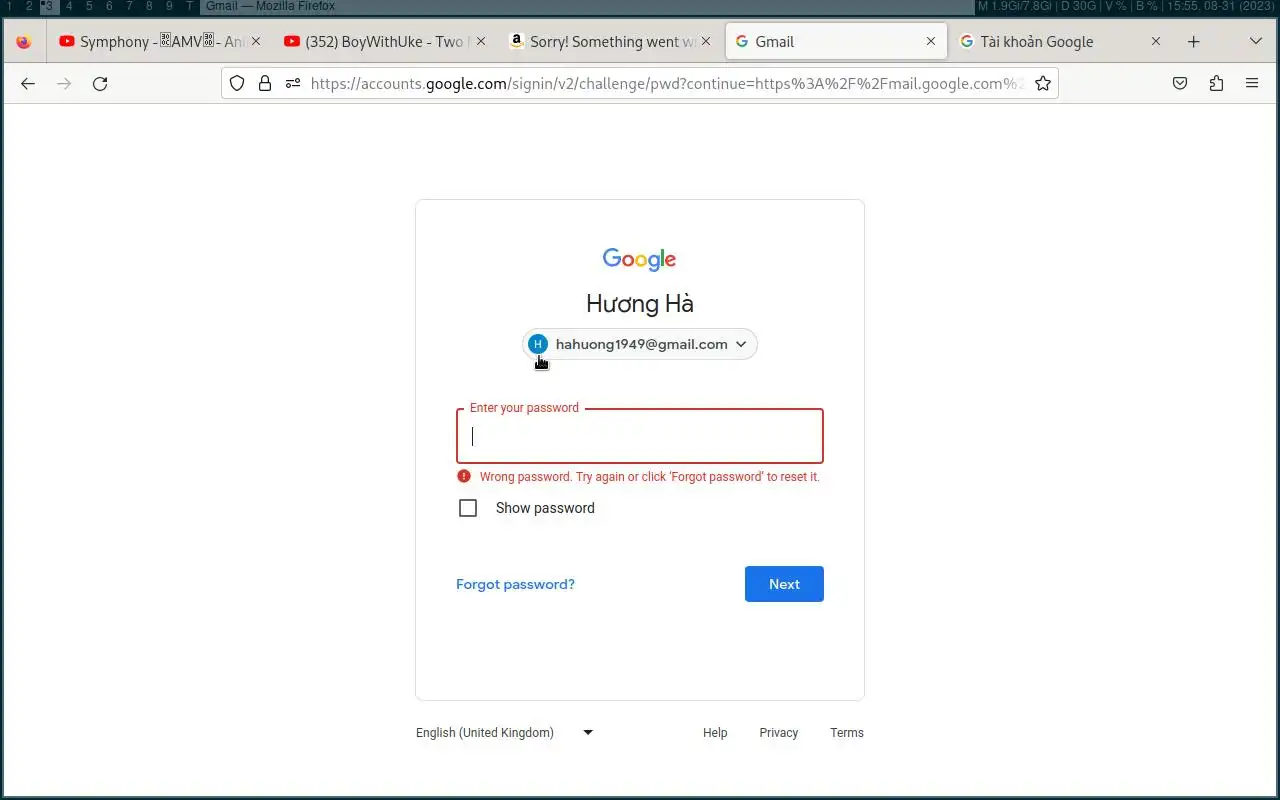Open Firefox application hamburger menu

click(x=1252, y=84)
